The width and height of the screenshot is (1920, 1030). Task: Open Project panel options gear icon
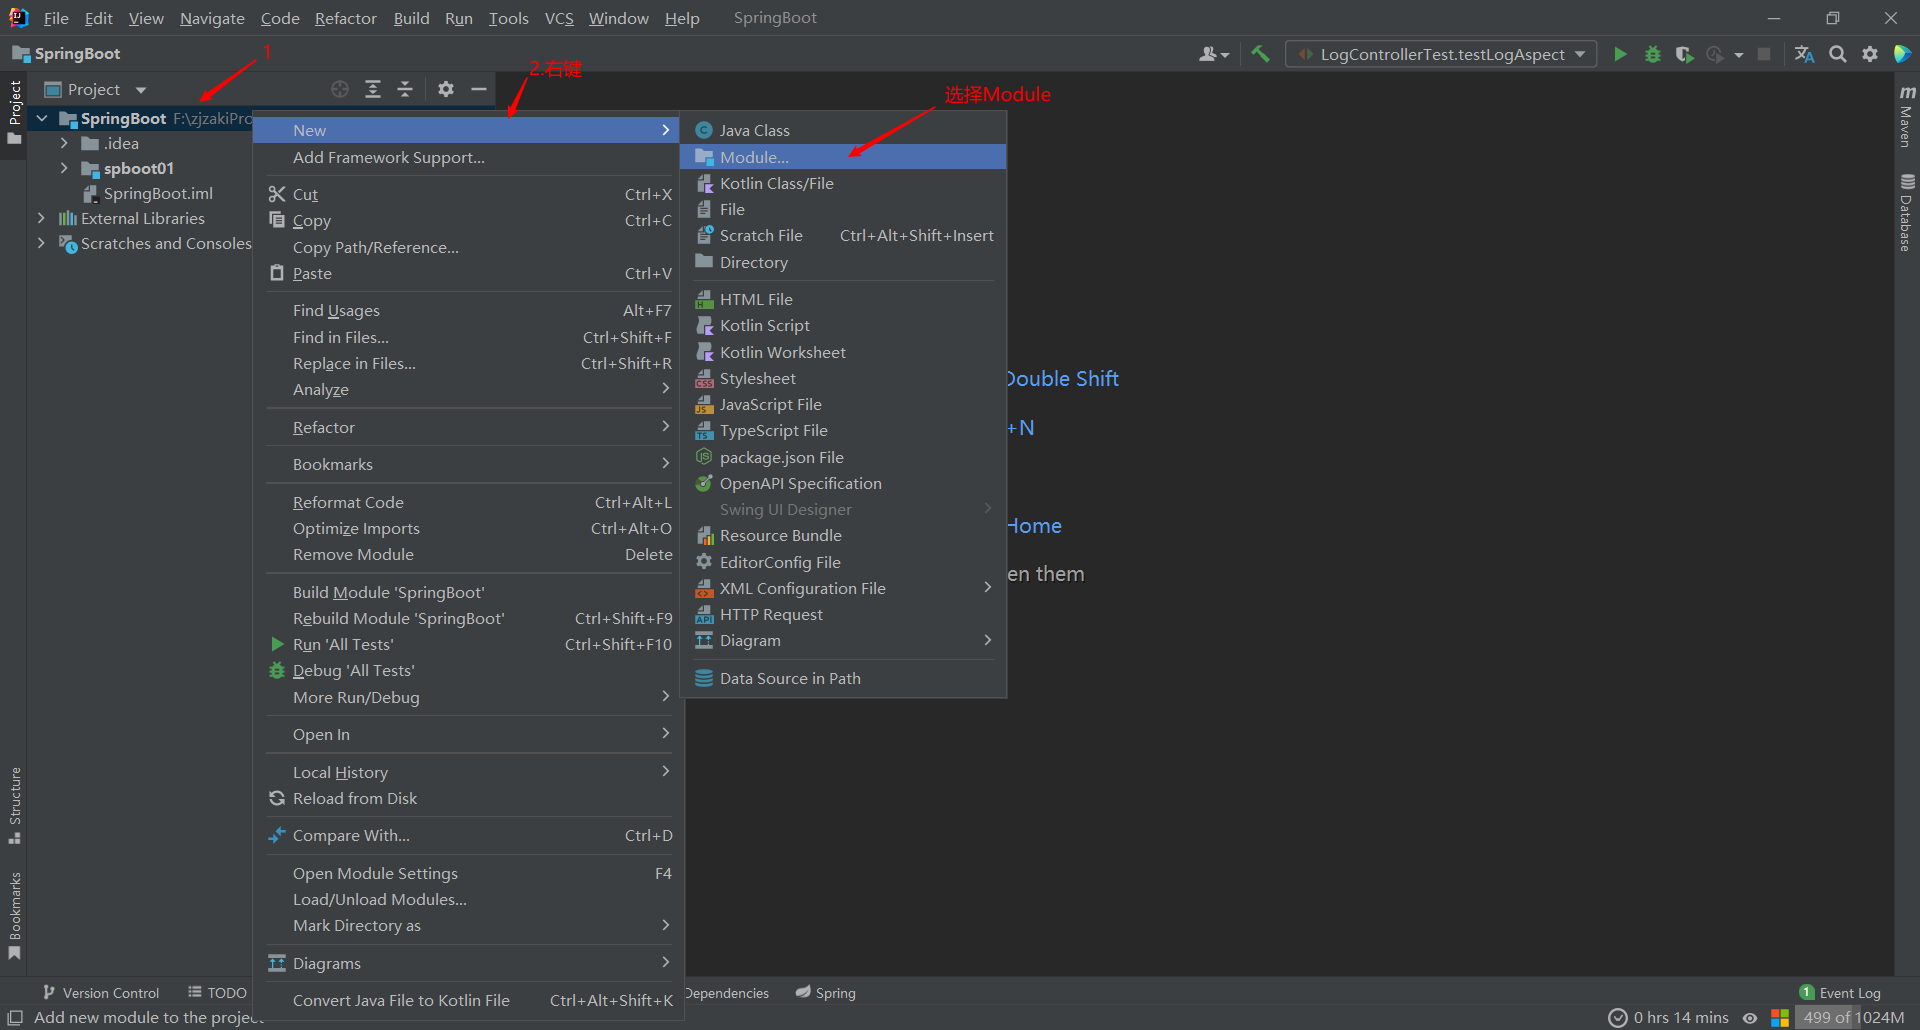(x=446, y=89)
